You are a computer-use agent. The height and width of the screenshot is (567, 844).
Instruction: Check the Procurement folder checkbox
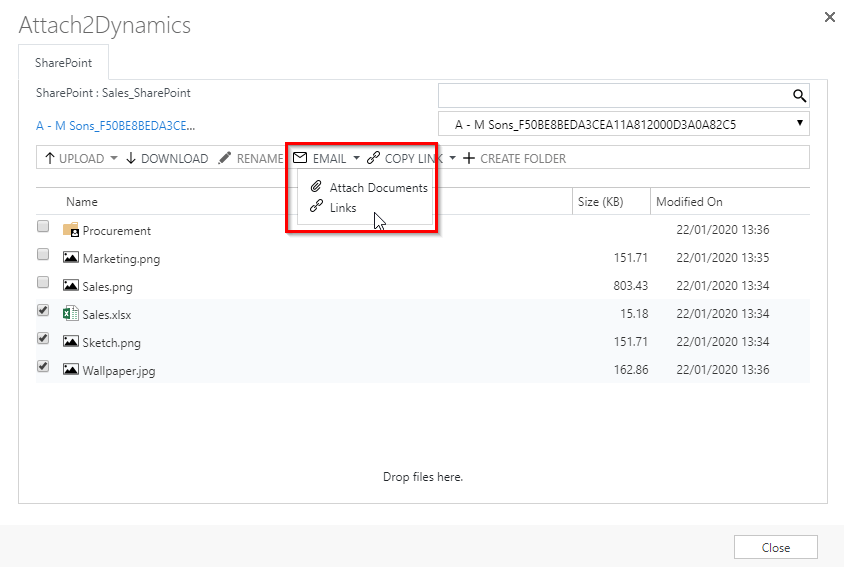[43, 226]
